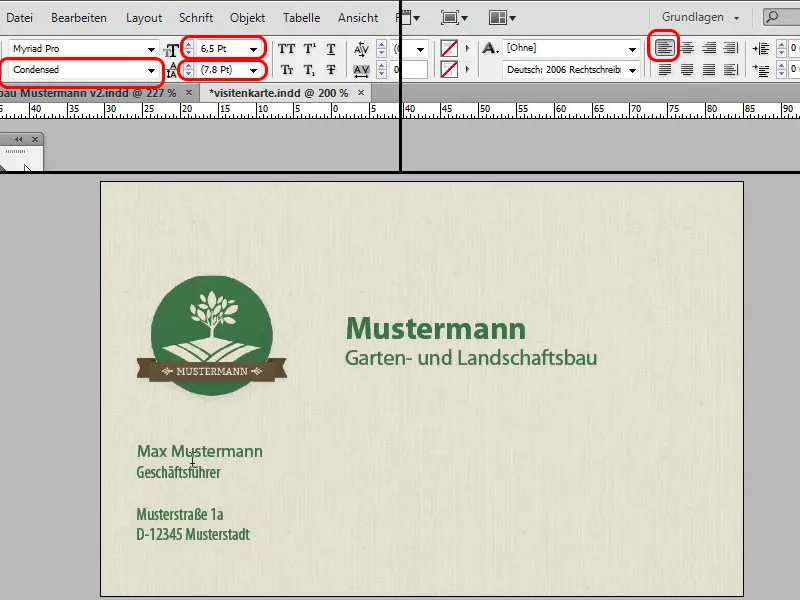800x600 pixels.
Task: Align text away from the spine
Action: tap(731, 69)
